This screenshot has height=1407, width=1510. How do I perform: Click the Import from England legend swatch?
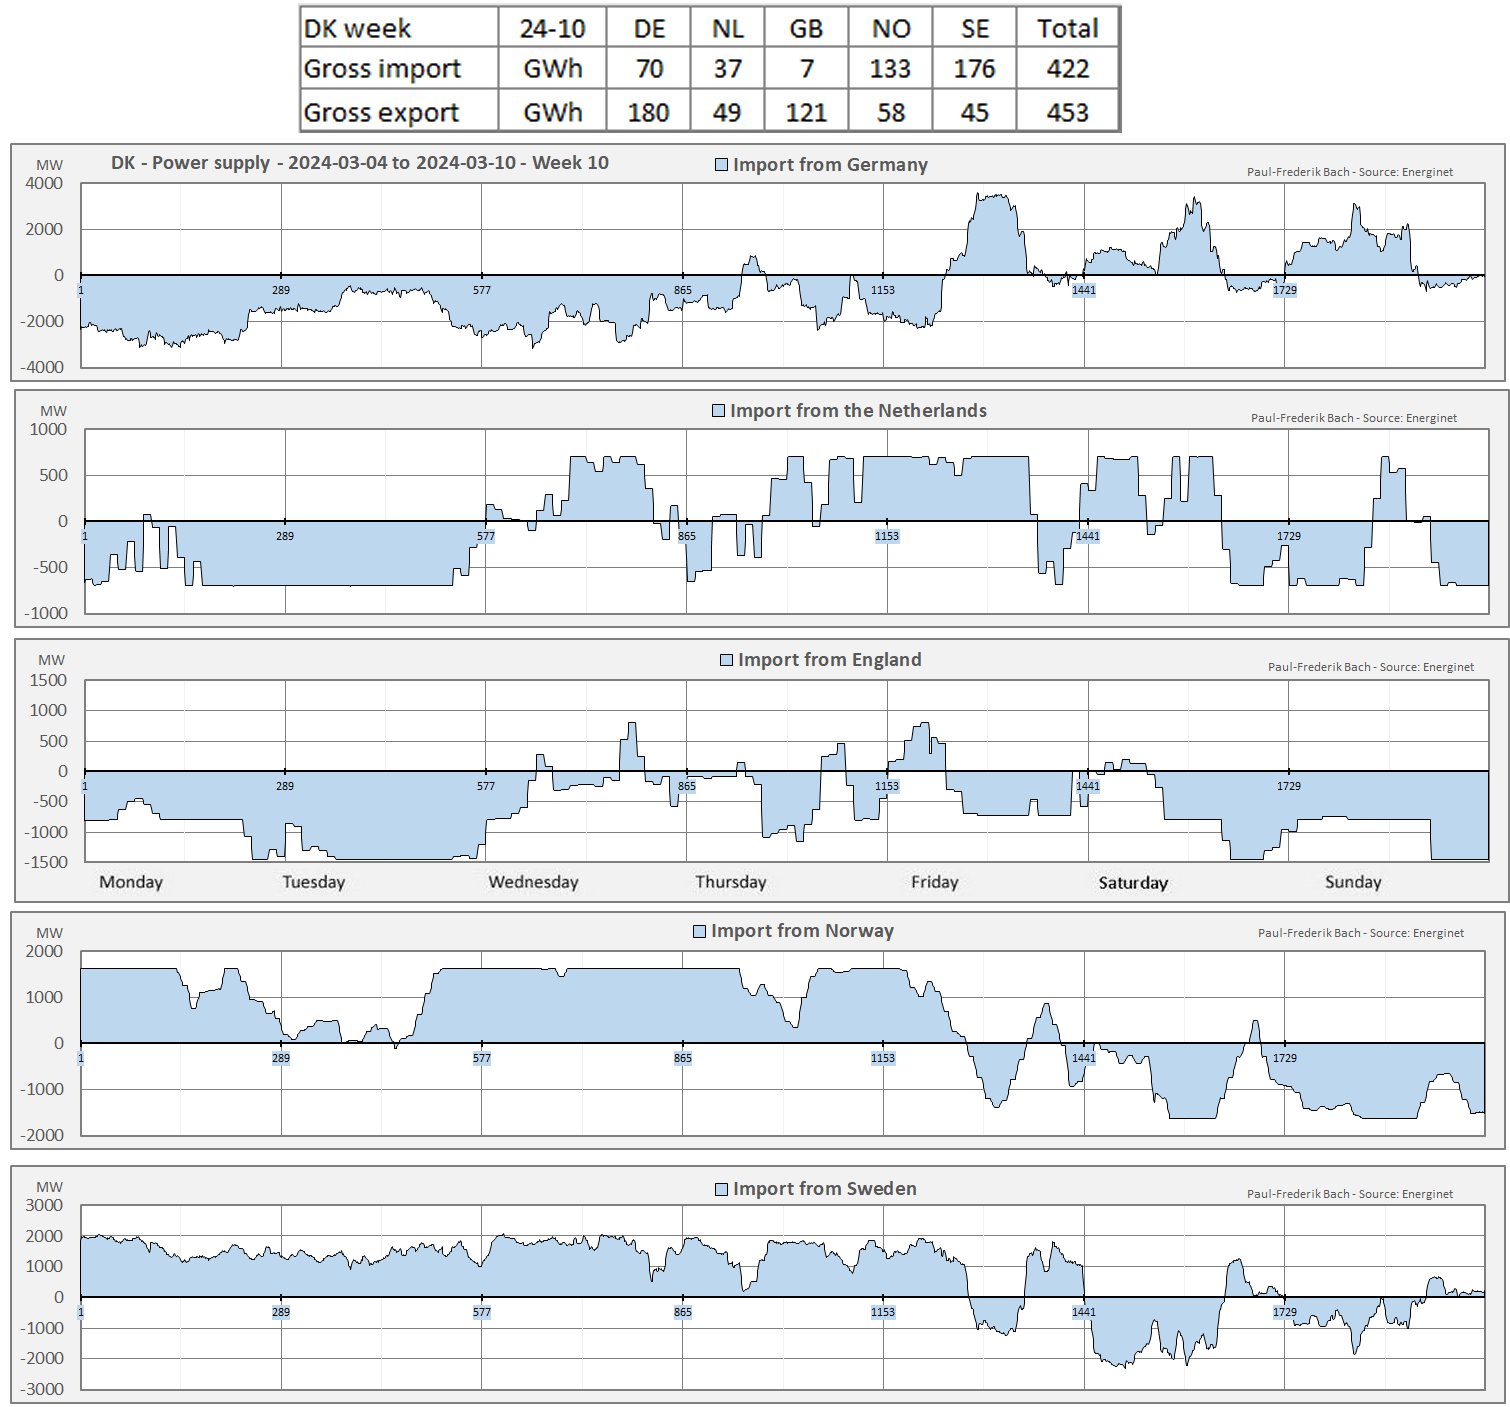pos(726,660)
